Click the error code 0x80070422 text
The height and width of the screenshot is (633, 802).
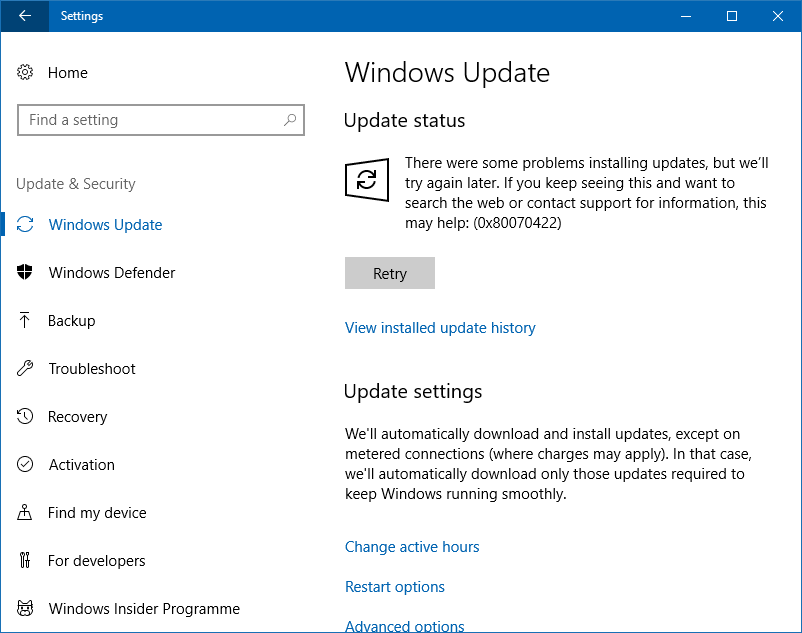(517, 223)
